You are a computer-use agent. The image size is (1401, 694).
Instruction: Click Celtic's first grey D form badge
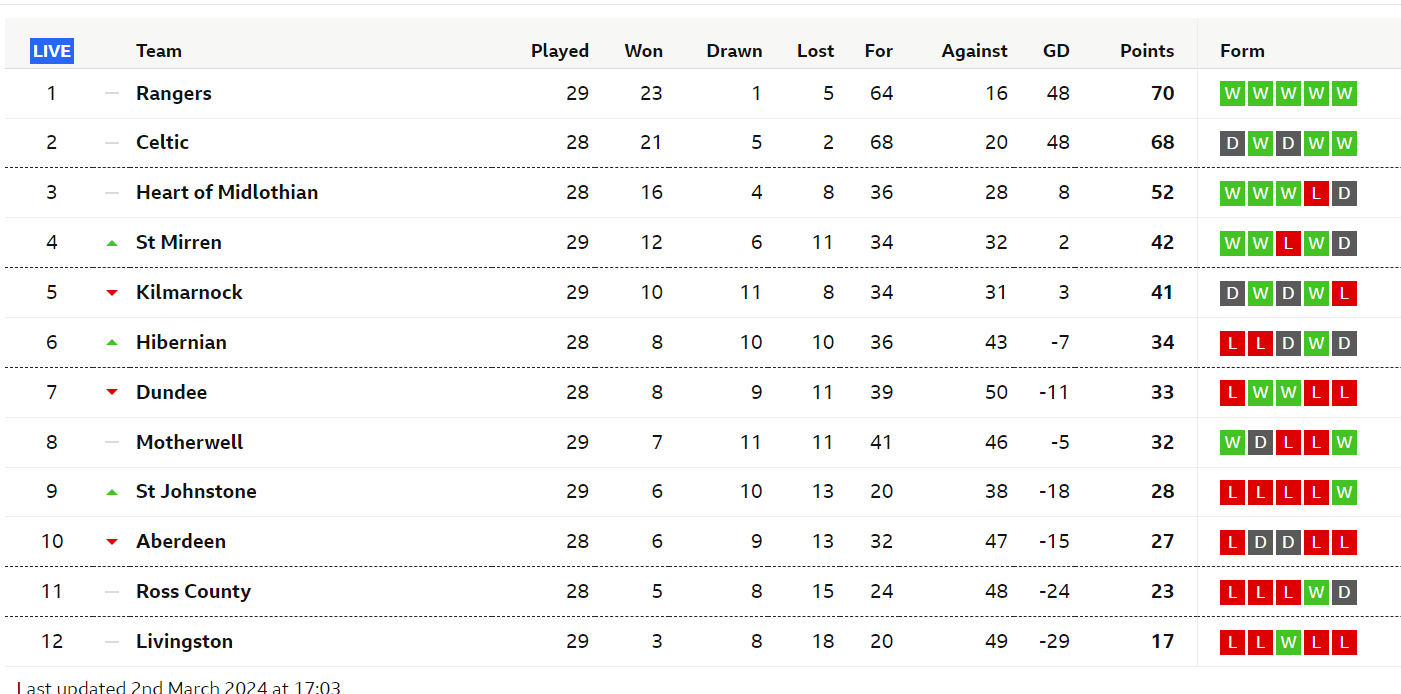tap(1232, 143)
